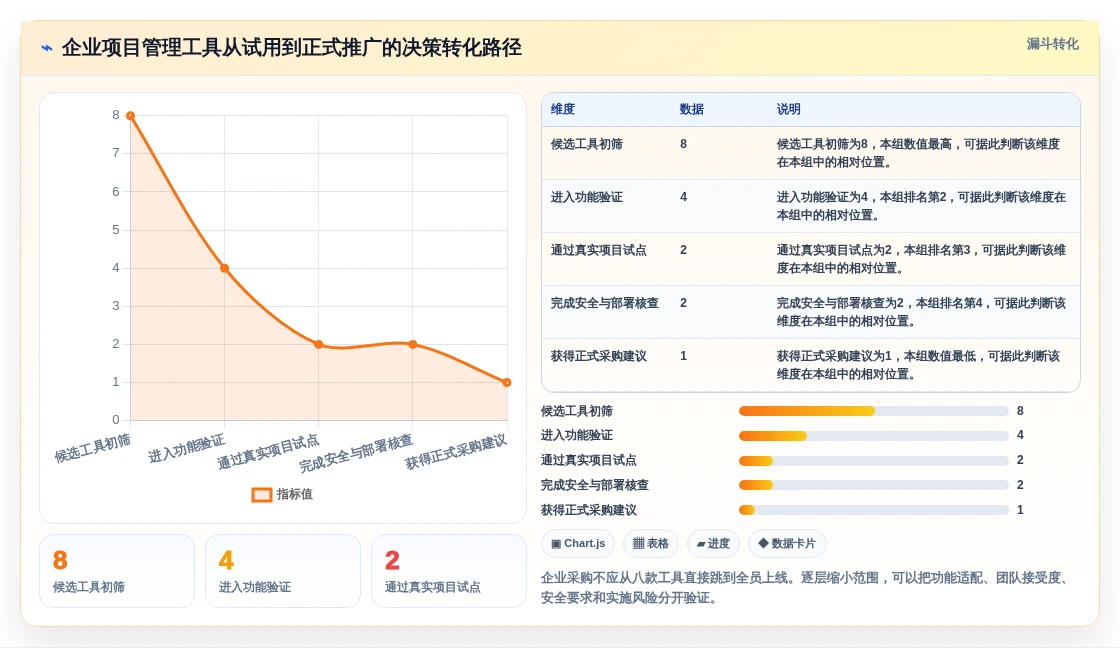The width and height of the screenshot is (1120, 648).
Task: Click the description starting 进入功能验证为4
Action: pos(921,206)
